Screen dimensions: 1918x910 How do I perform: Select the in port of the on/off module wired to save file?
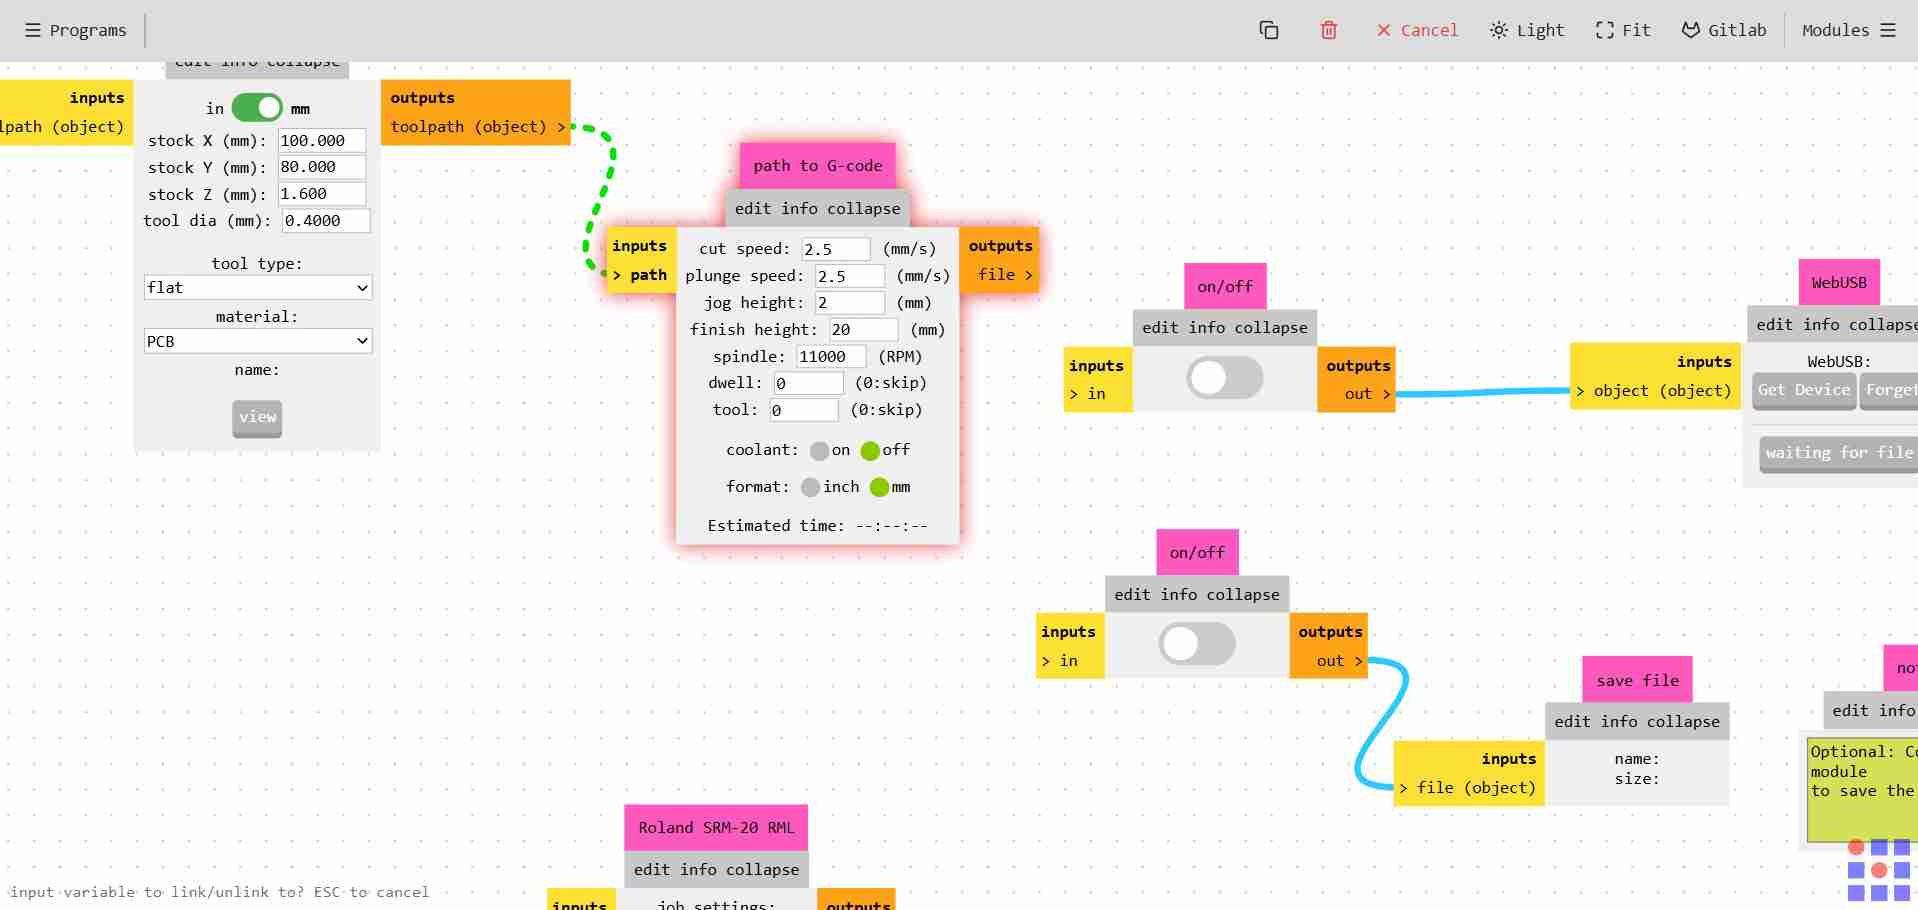(x=1060, y=661)
